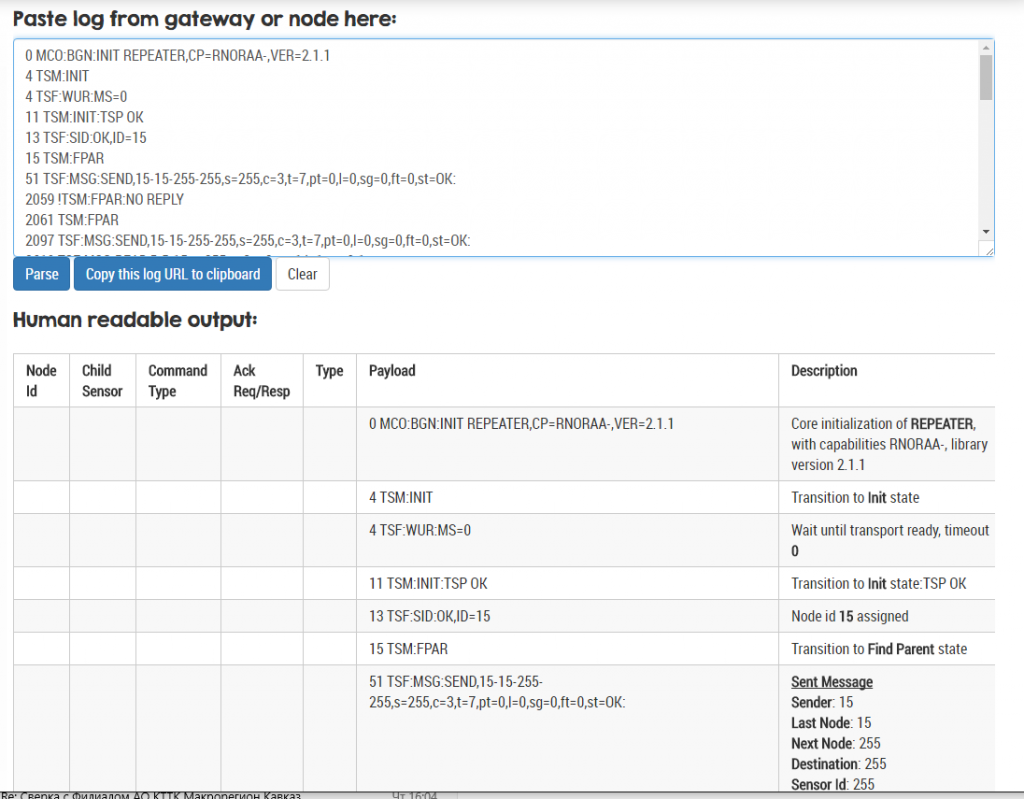Click the Command Type column header
Image resolution: width=1024 pixels, height=799 pixels.
(177, 381)
